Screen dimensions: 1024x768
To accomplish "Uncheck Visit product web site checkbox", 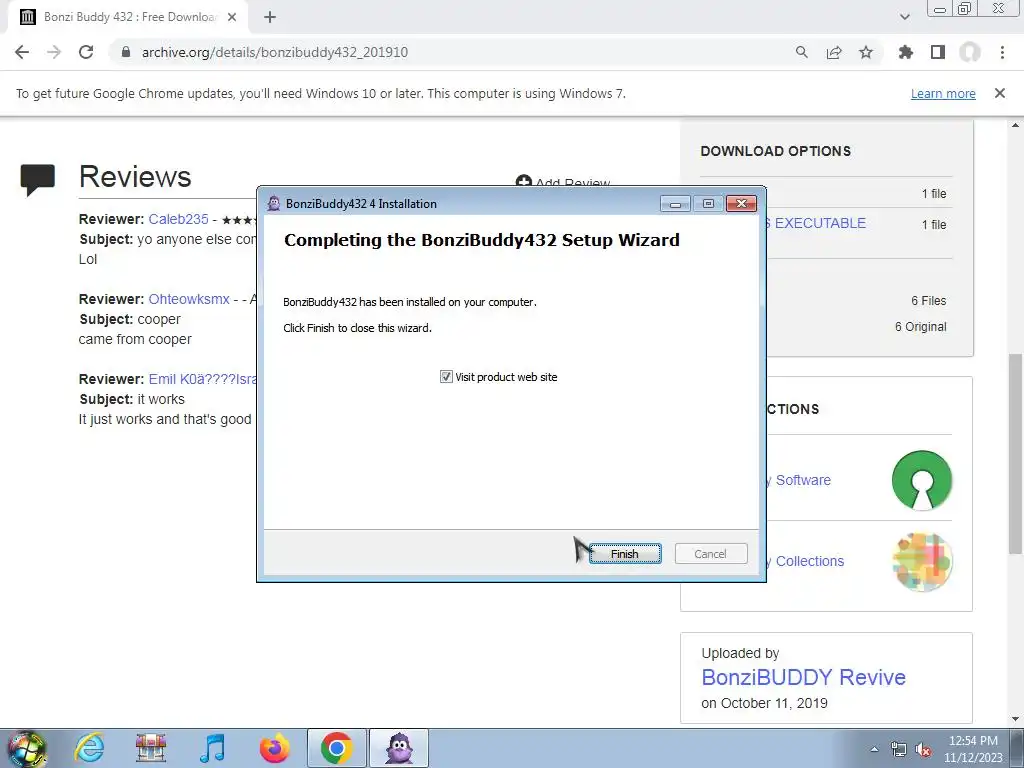I will click(x=446, y=377).
